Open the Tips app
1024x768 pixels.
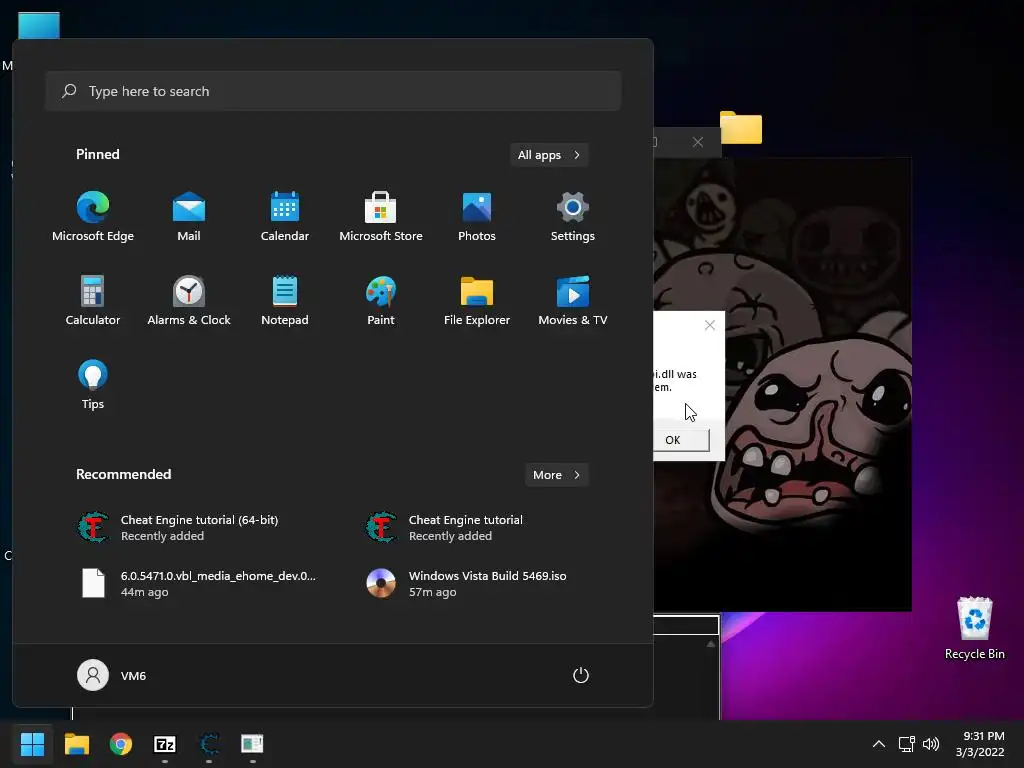pyautogui.click(x=93, y=385)
